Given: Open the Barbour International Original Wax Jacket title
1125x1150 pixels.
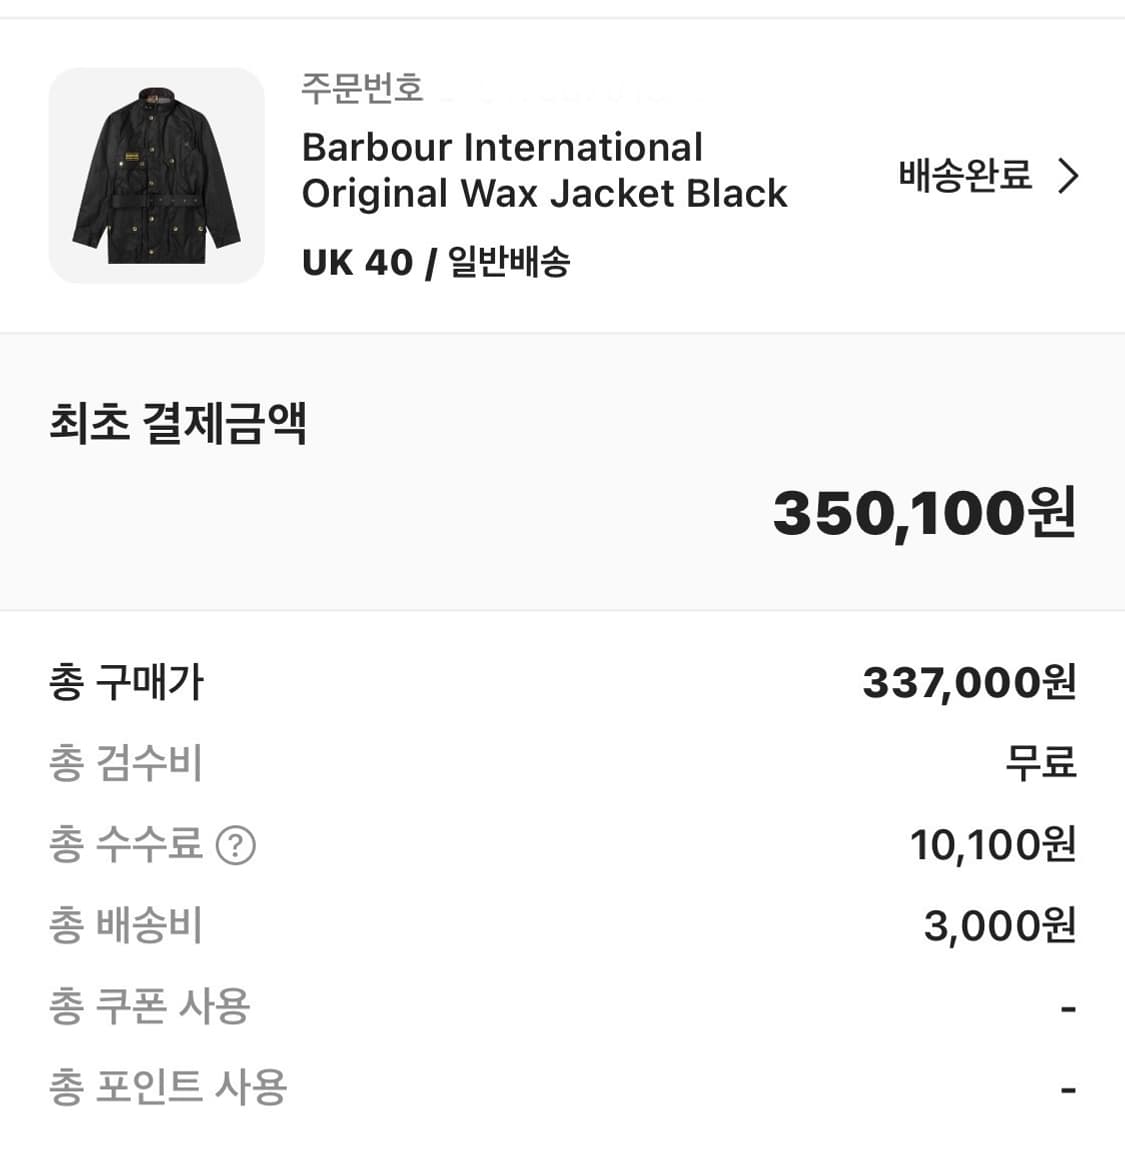Looking at the screenshot, I should tap(544, 170).
